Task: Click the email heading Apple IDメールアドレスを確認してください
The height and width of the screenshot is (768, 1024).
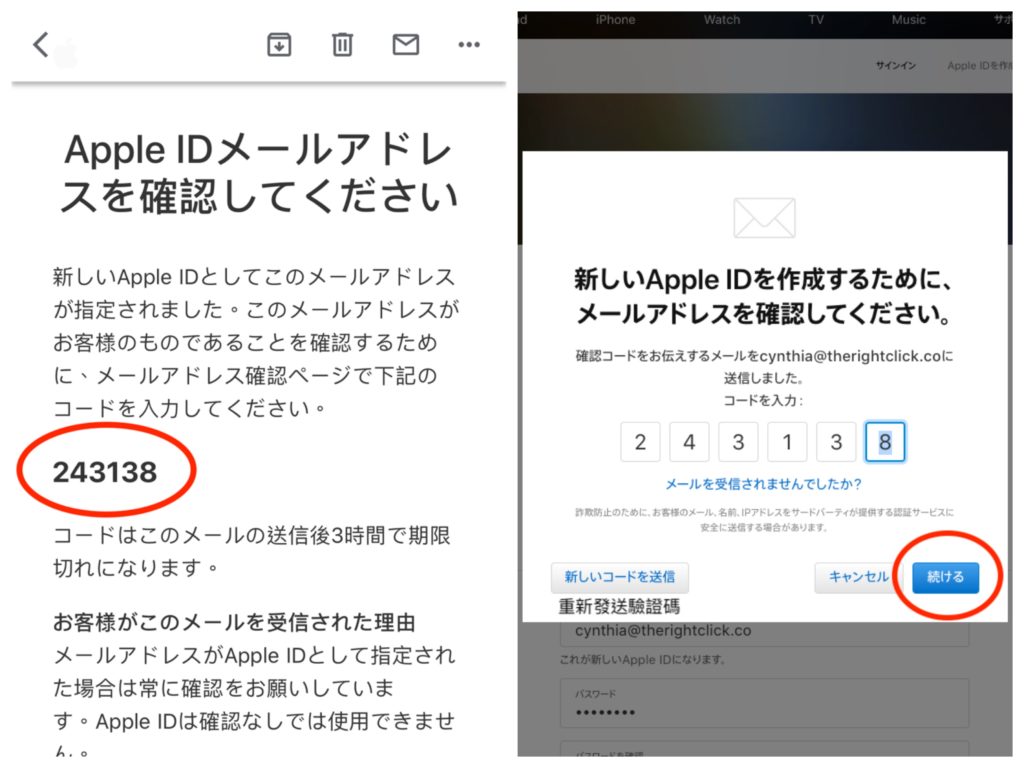Action: [x=259, y=173]
